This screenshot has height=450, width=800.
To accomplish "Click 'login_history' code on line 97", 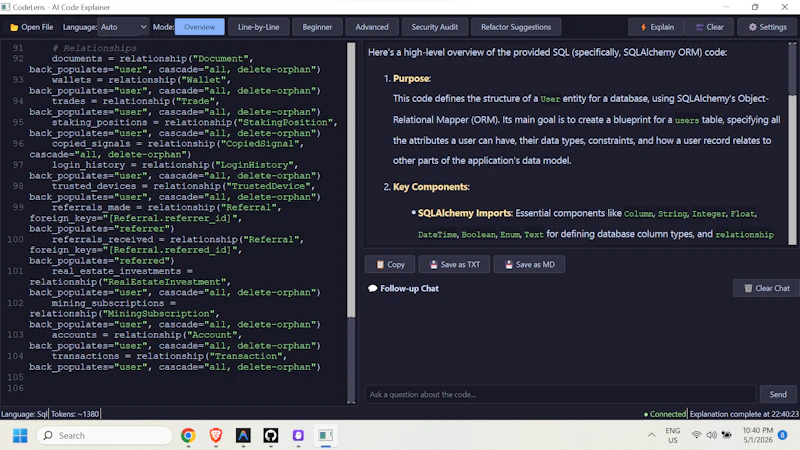I will click(88, 165).
